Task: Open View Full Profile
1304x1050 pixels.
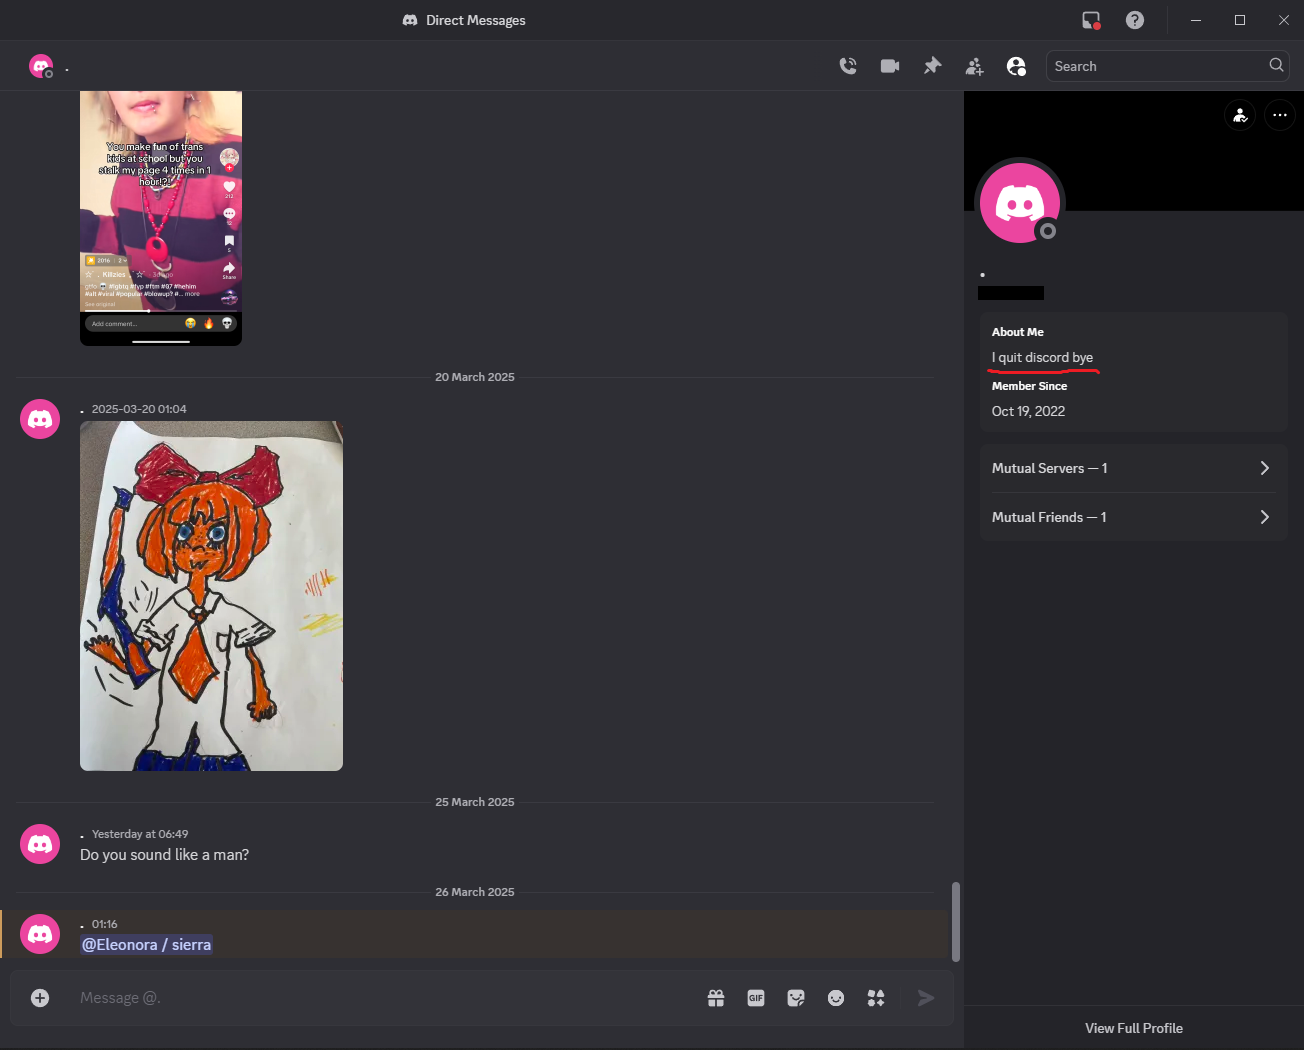Action: click(1133, 1028)
